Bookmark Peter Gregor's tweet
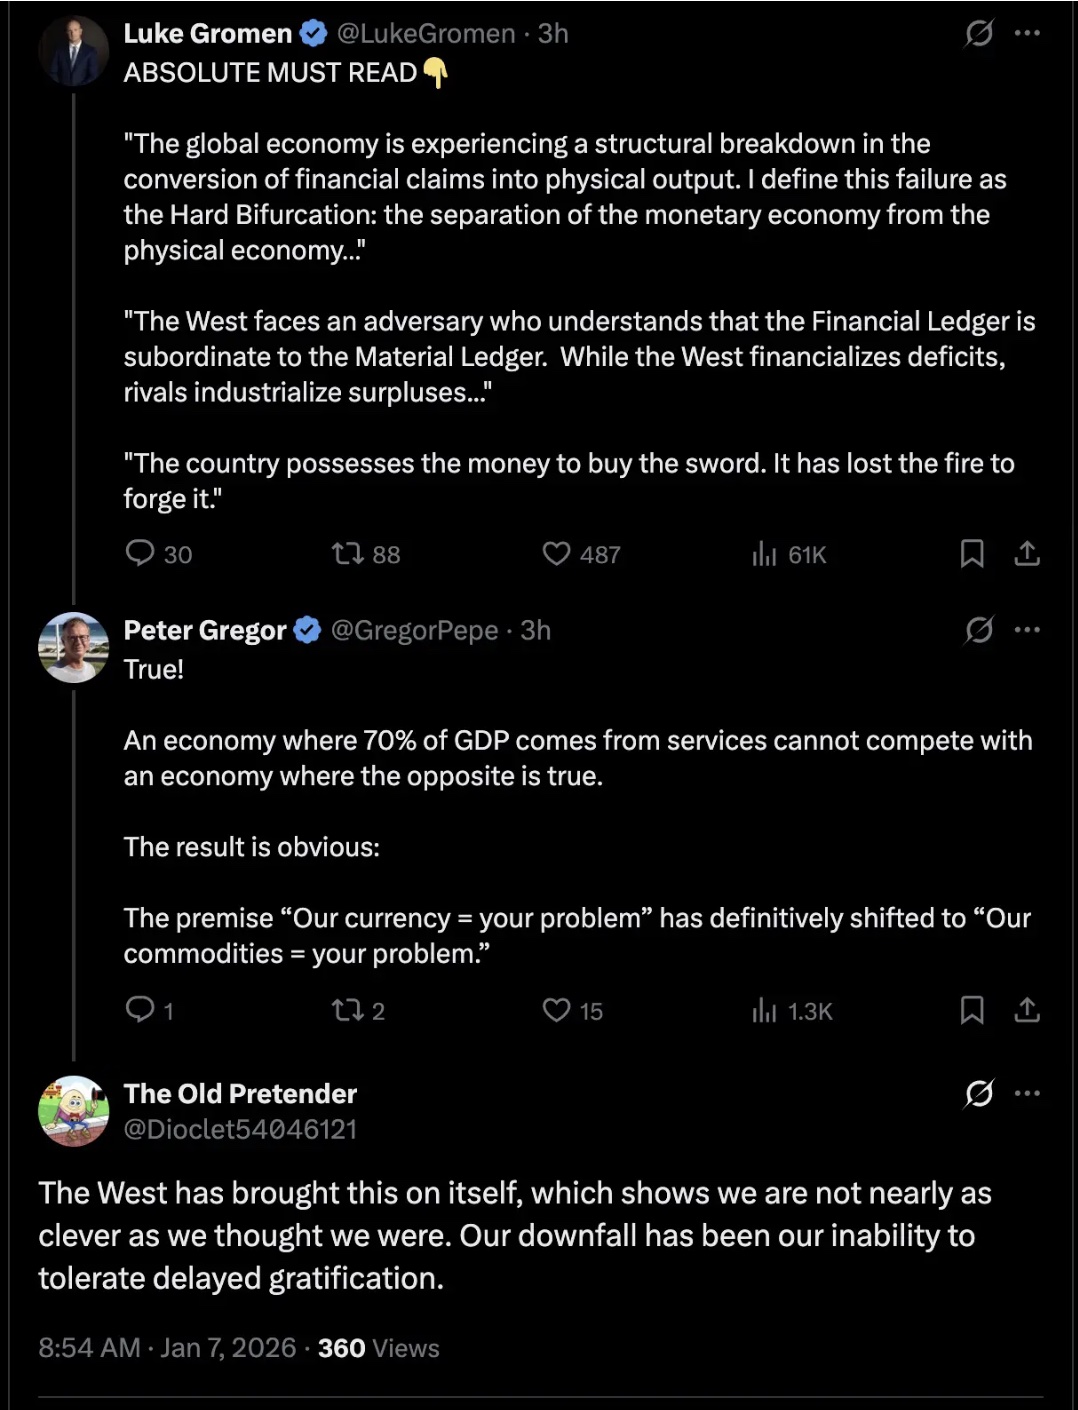The image size is (1078, 1410). point(972,1010)
